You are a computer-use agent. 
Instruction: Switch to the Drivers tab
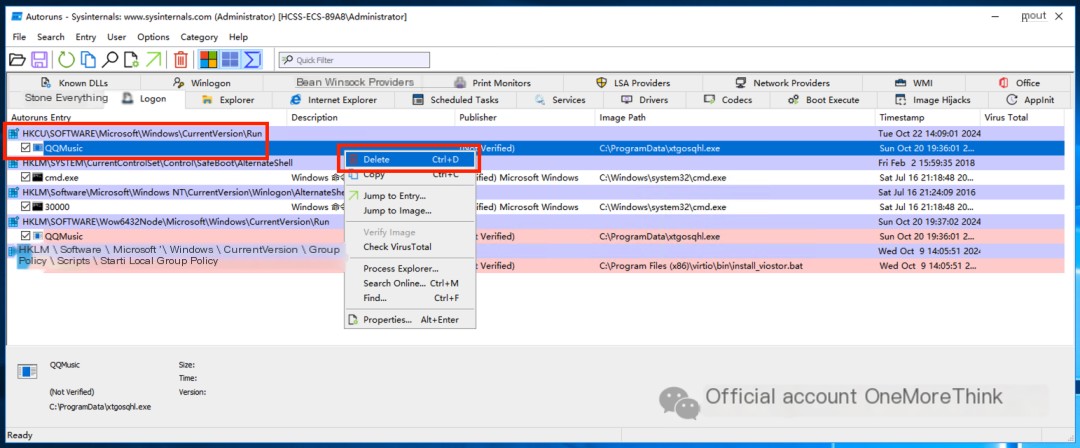[x=645, y=100]
